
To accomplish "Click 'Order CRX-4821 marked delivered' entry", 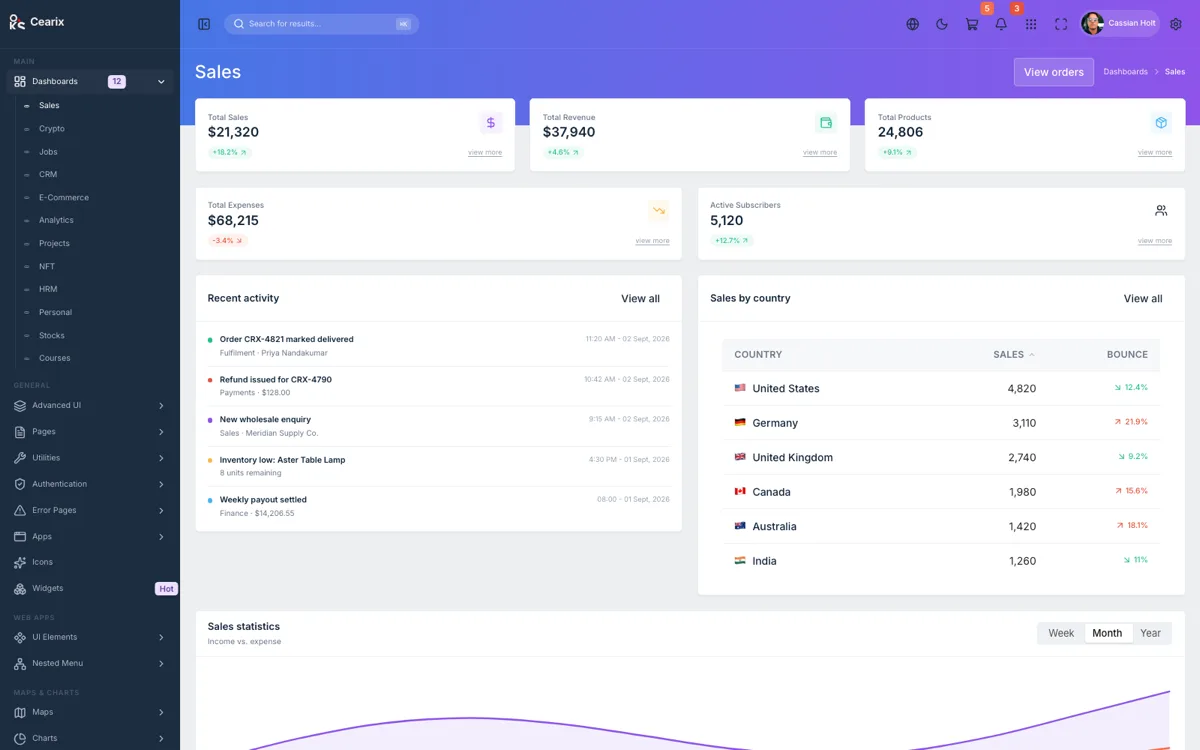I will pyautogui.click(x=439, y=346).
